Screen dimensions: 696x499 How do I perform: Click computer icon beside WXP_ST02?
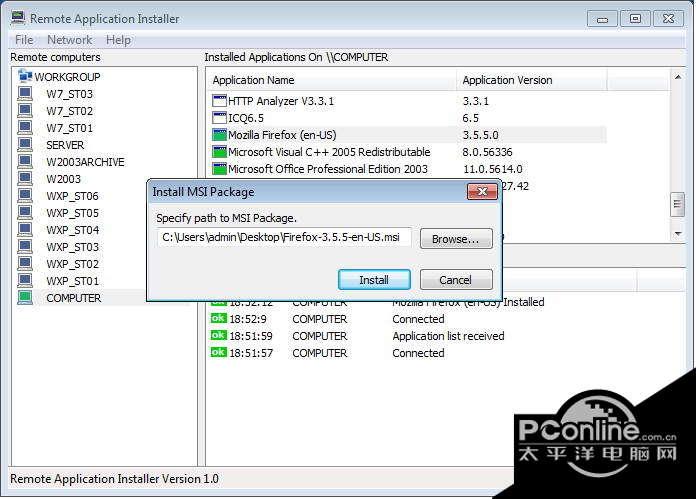25,263
